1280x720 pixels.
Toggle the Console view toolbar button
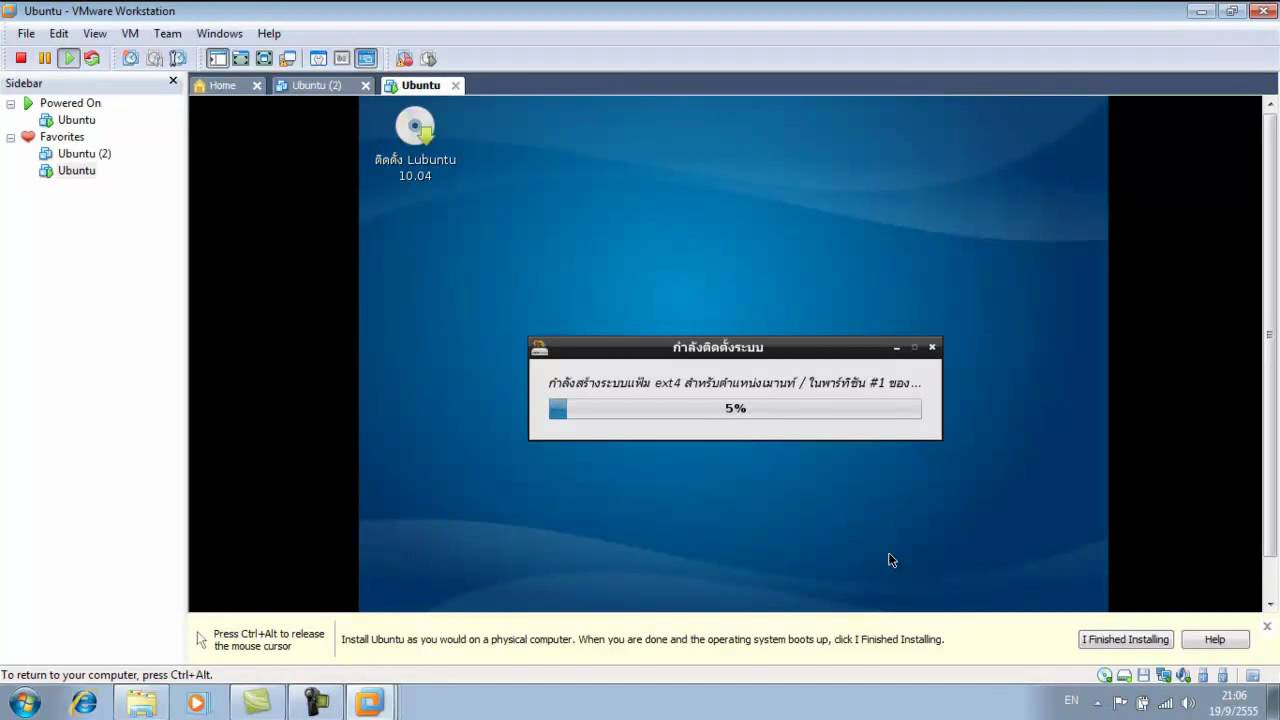click(x=366, y=58)
